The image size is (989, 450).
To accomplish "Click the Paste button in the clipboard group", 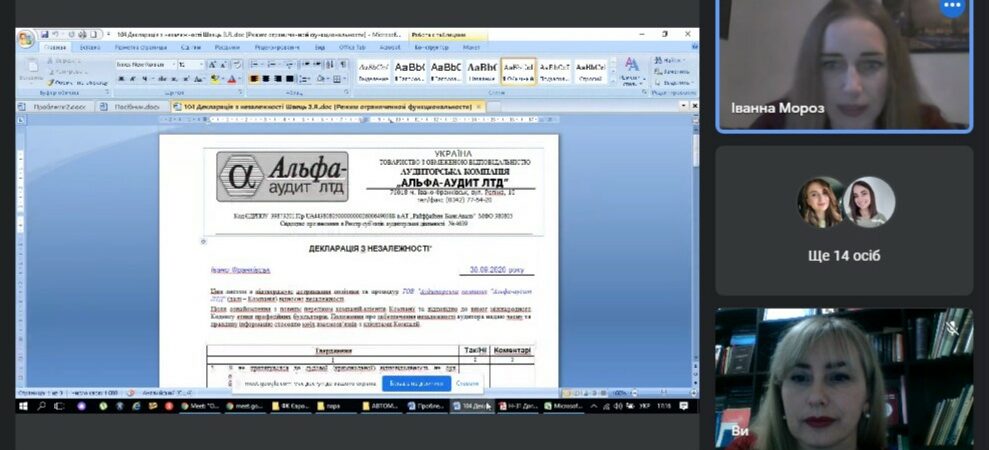I will tap(33, 71).
